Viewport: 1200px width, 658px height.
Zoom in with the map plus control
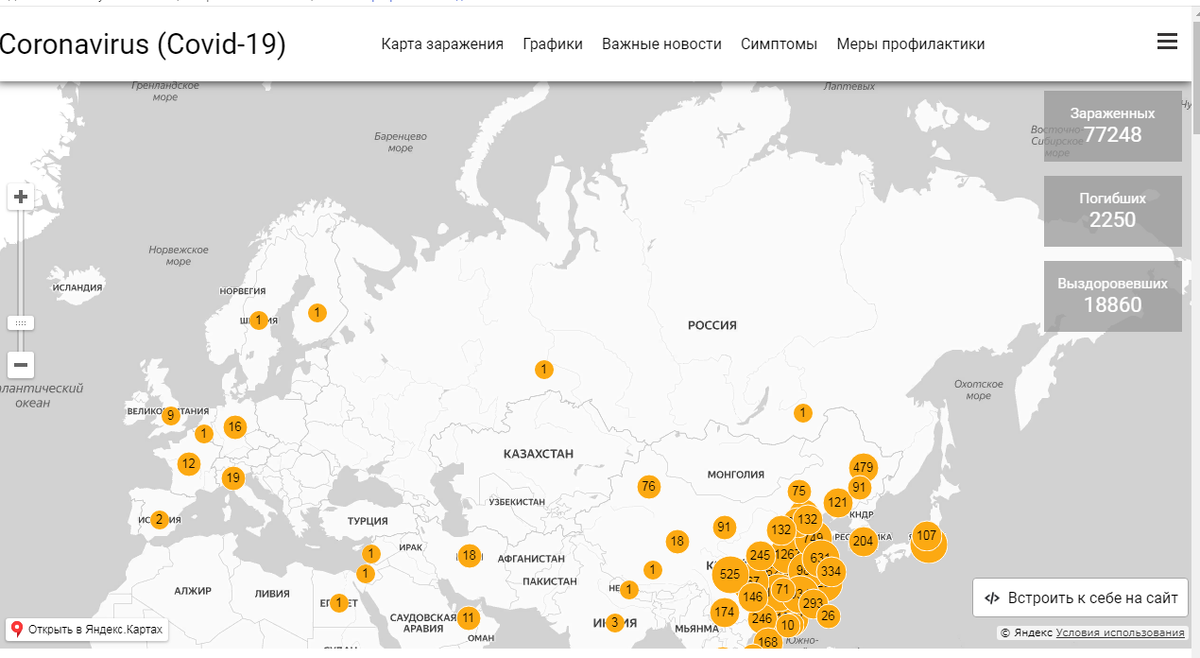[20, 196]
